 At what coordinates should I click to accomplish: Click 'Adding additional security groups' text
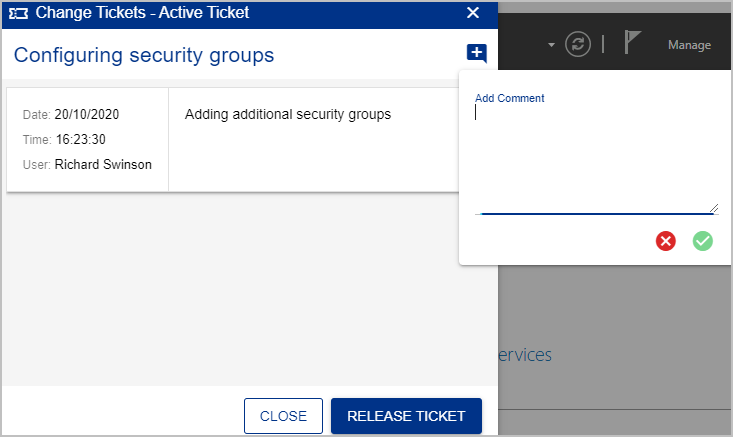(287, 115)
